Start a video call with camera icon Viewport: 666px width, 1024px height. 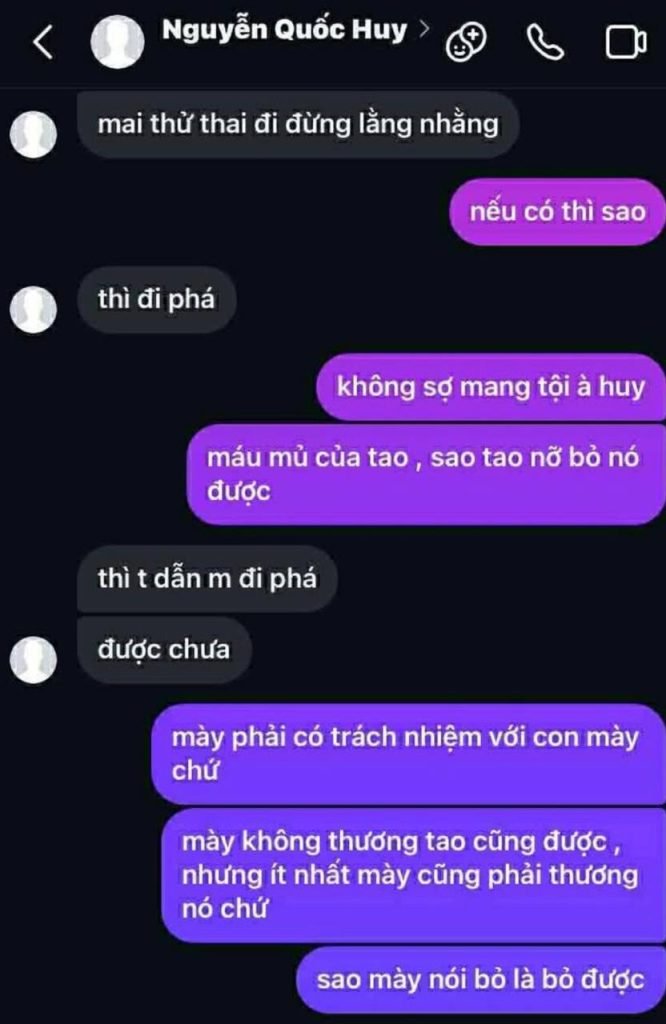pyautogui.click(x=626, y=42)
